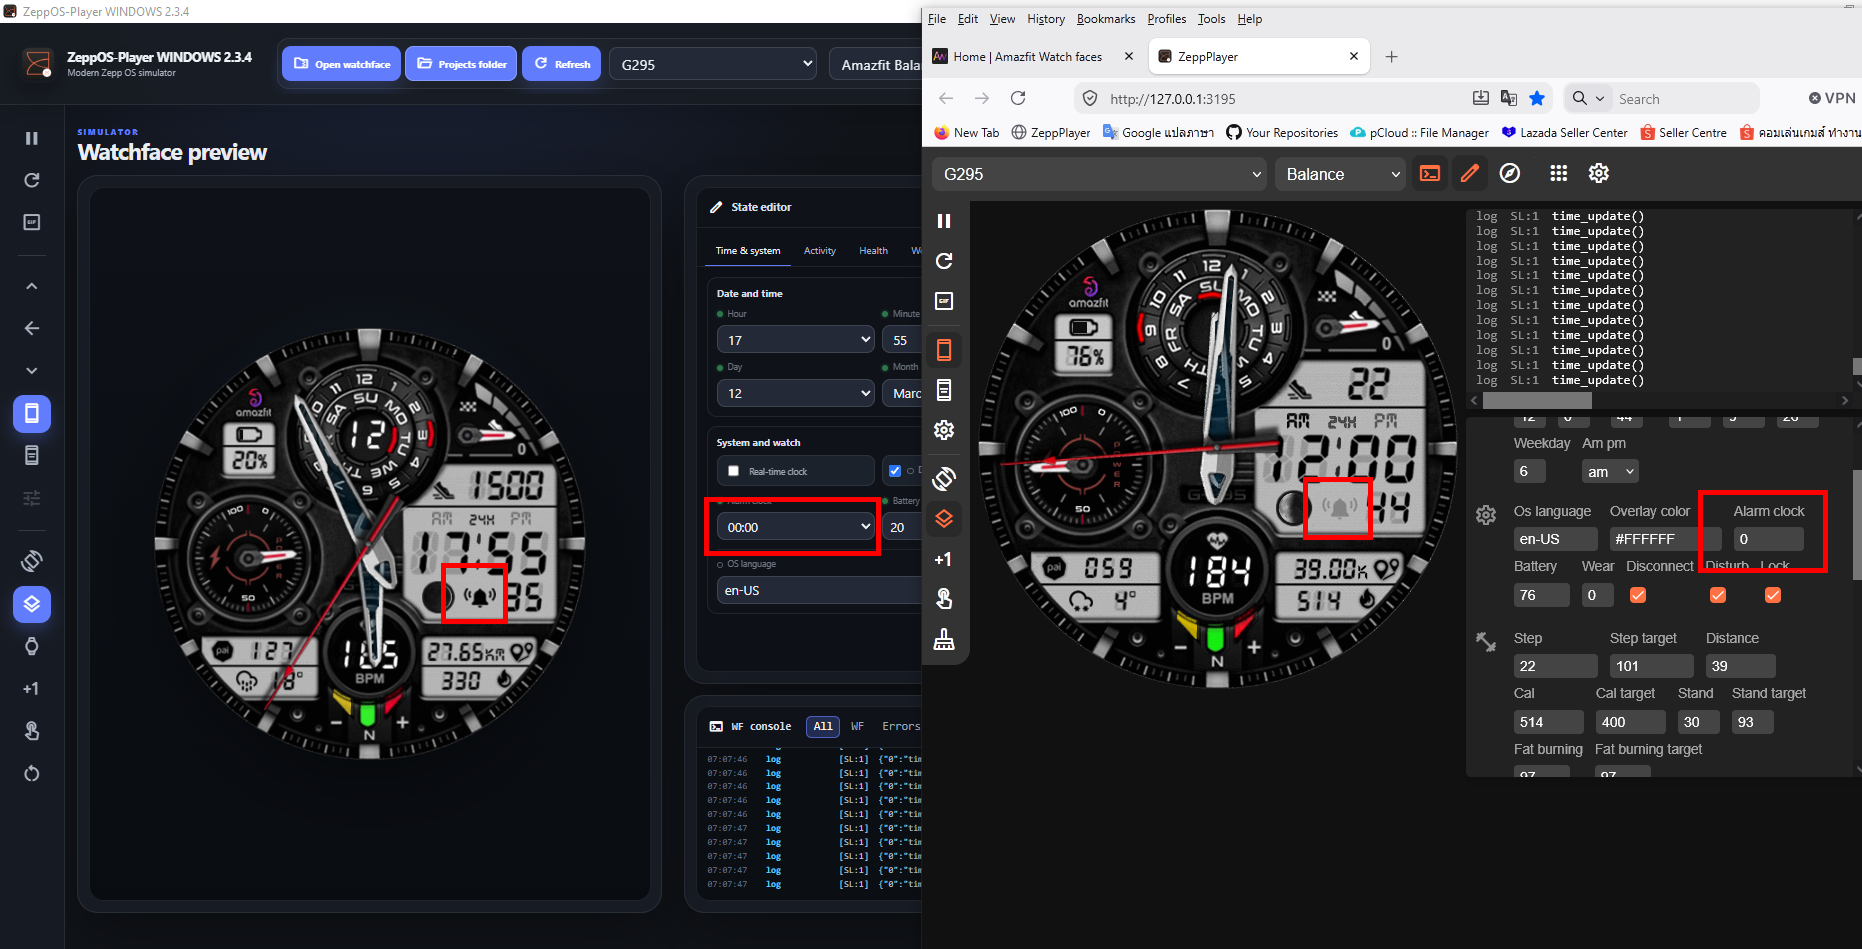Switch to the Activity tab
This screenshot has height=949, width=1862.
(820, 251)
